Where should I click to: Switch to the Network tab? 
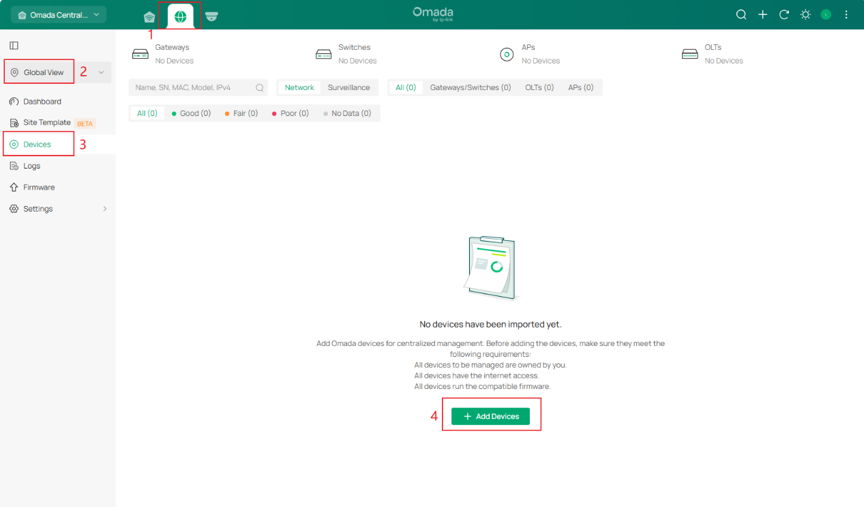[299, 88]
